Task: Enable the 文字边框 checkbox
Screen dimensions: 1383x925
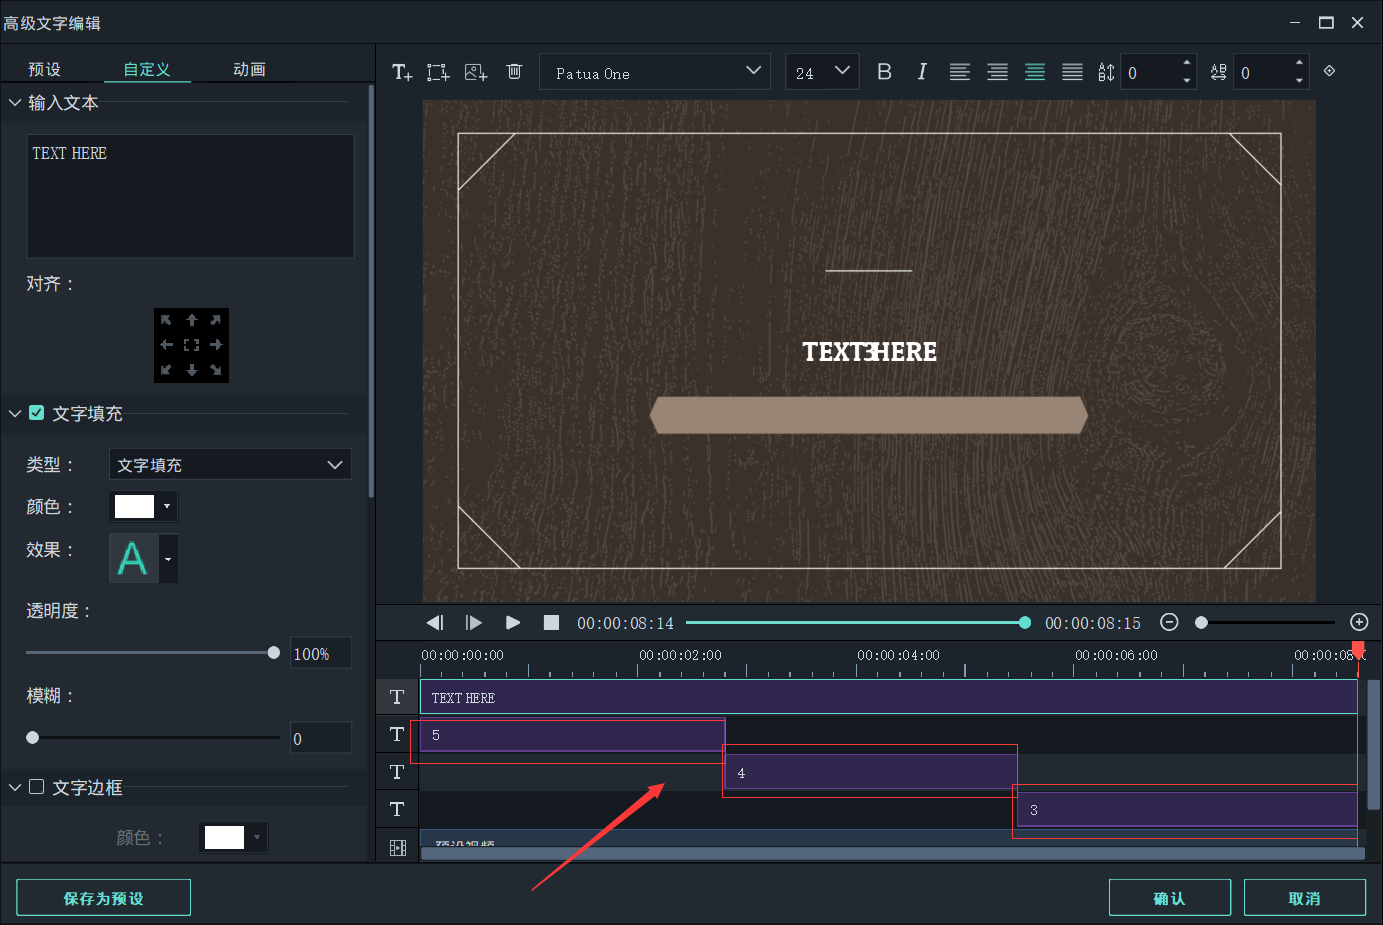Action: [37, 787]
